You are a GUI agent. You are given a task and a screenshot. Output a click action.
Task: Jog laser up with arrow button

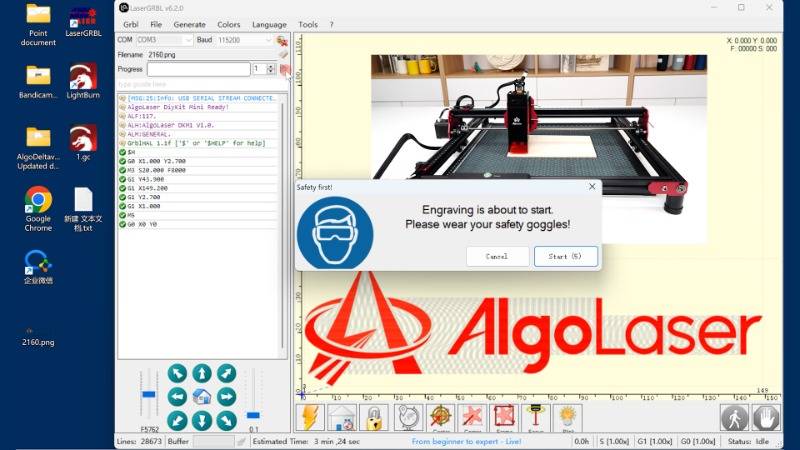pos(202,373)
